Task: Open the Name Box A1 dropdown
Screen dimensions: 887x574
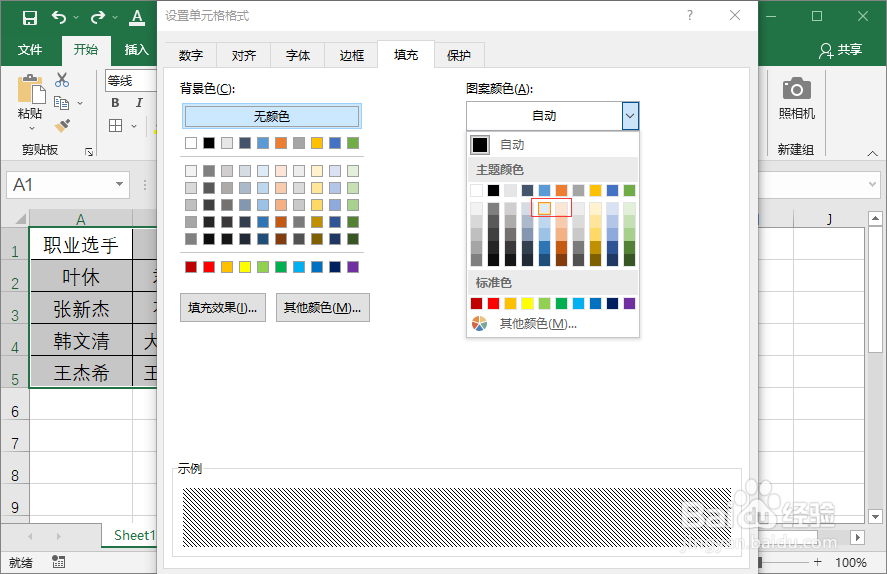Action: pos(119,184)
